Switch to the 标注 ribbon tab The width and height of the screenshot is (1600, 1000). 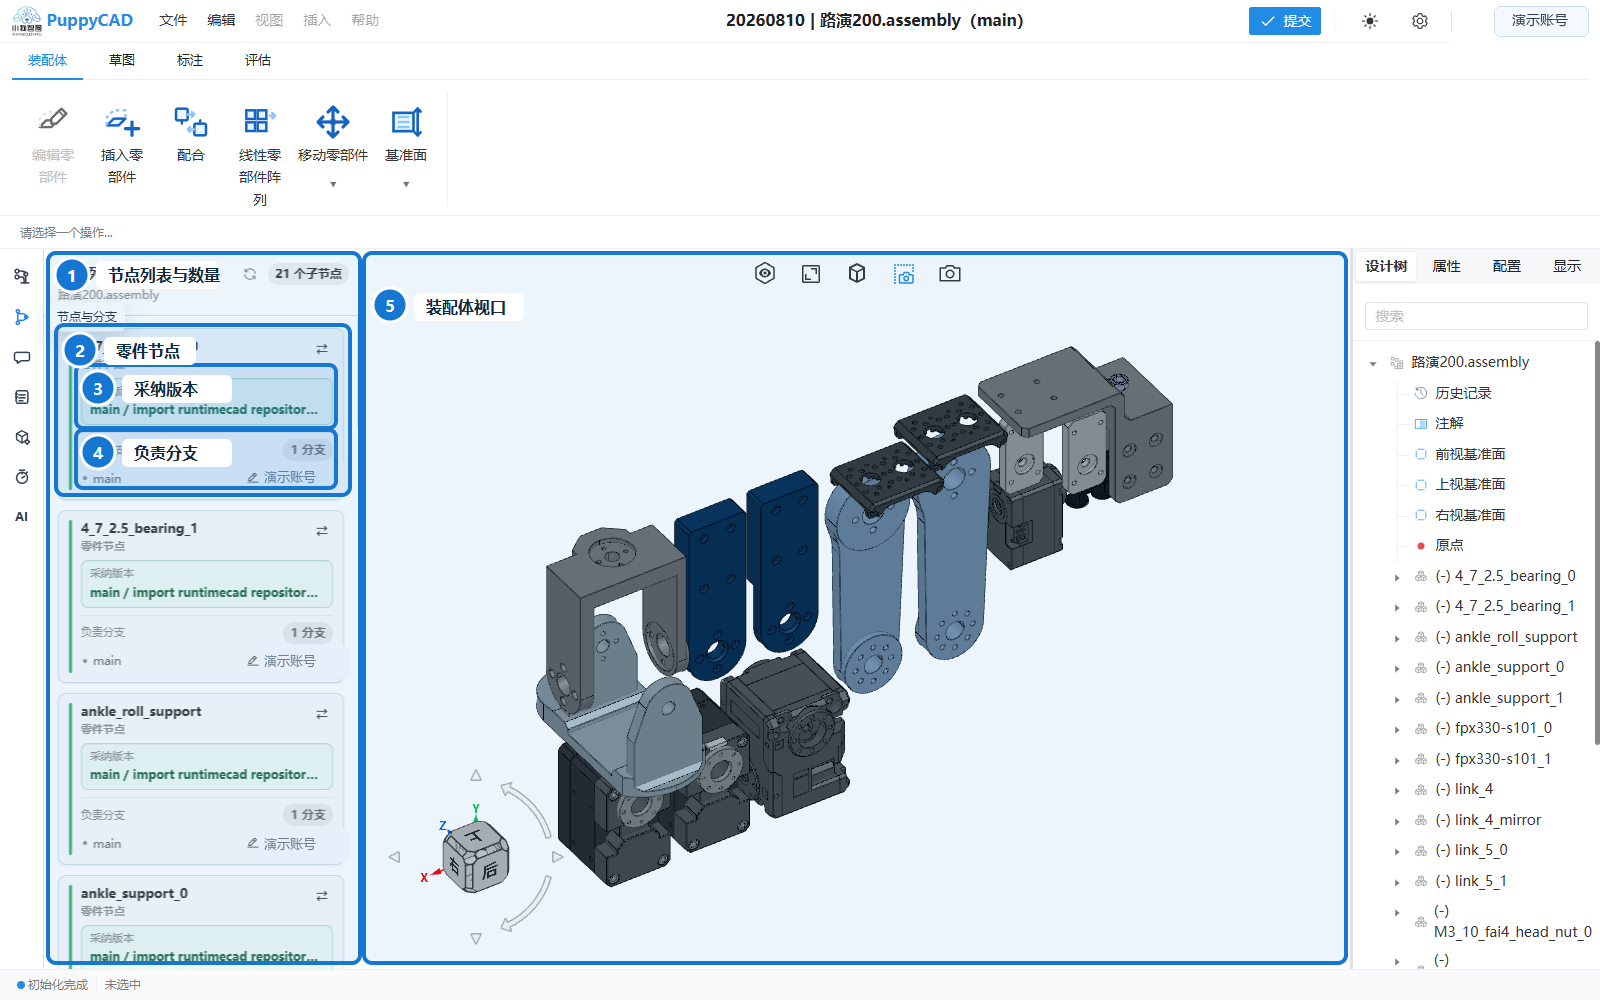pos(190,60)
